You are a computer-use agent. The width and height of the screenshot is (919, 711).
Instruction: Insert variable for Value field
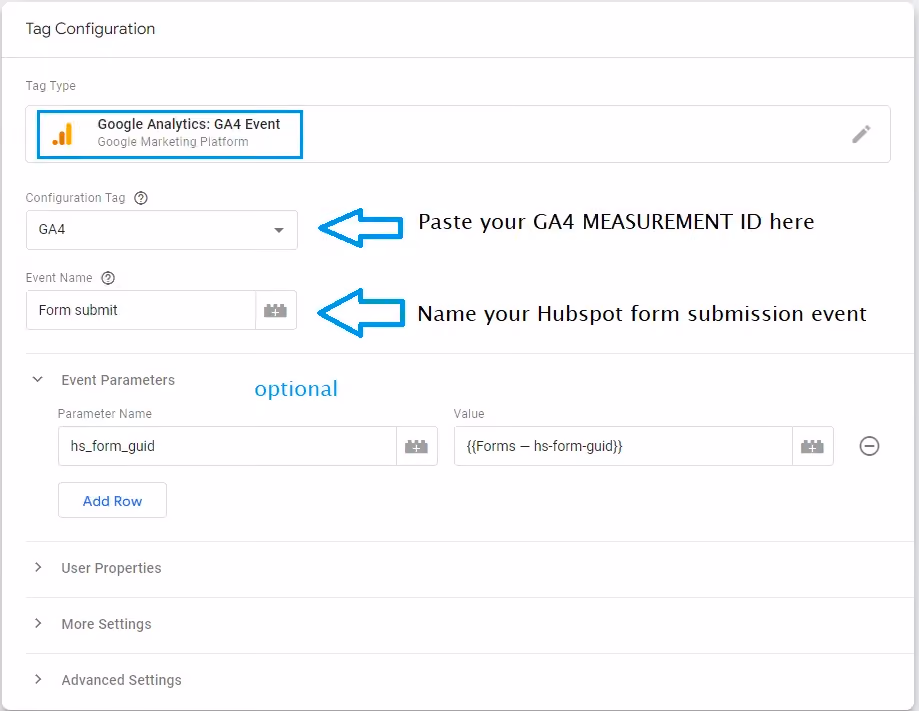coord(812,446)
